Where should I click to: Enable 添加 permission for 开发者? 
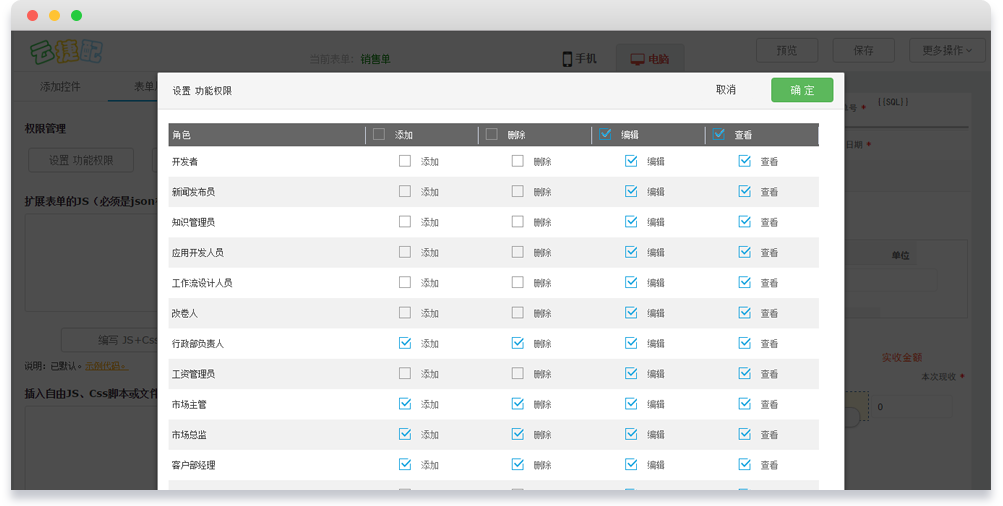click(x=404, y=161)
